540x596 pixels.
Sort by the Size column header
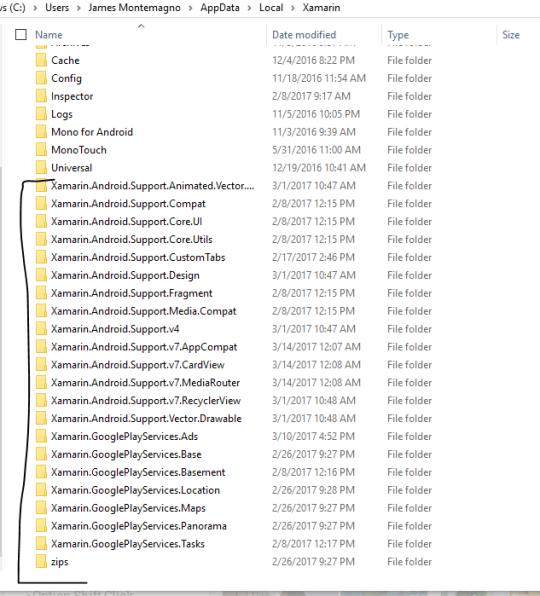click(511, 35)
